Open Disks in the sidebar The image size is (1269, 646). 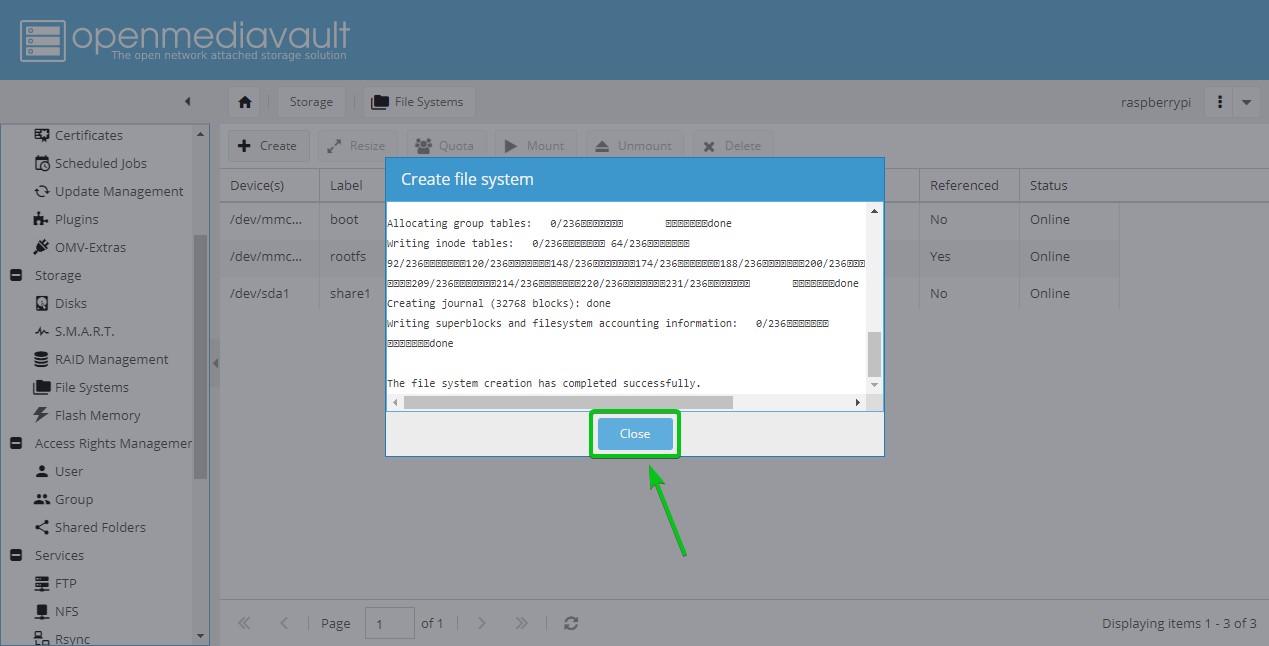pyautogui.click(x=71, y=303)
